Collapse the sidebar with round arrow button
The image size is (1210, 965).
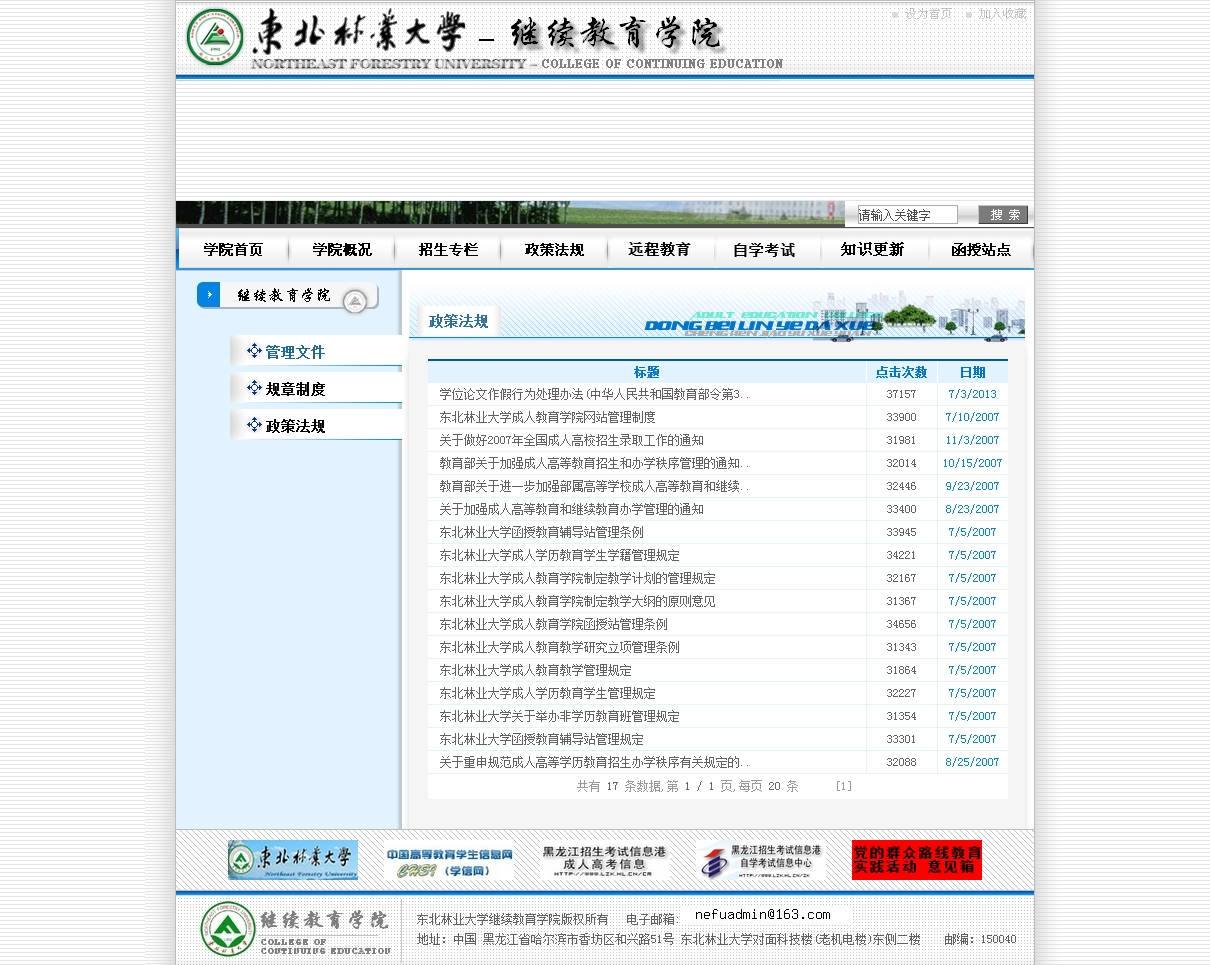pos(355,301)
